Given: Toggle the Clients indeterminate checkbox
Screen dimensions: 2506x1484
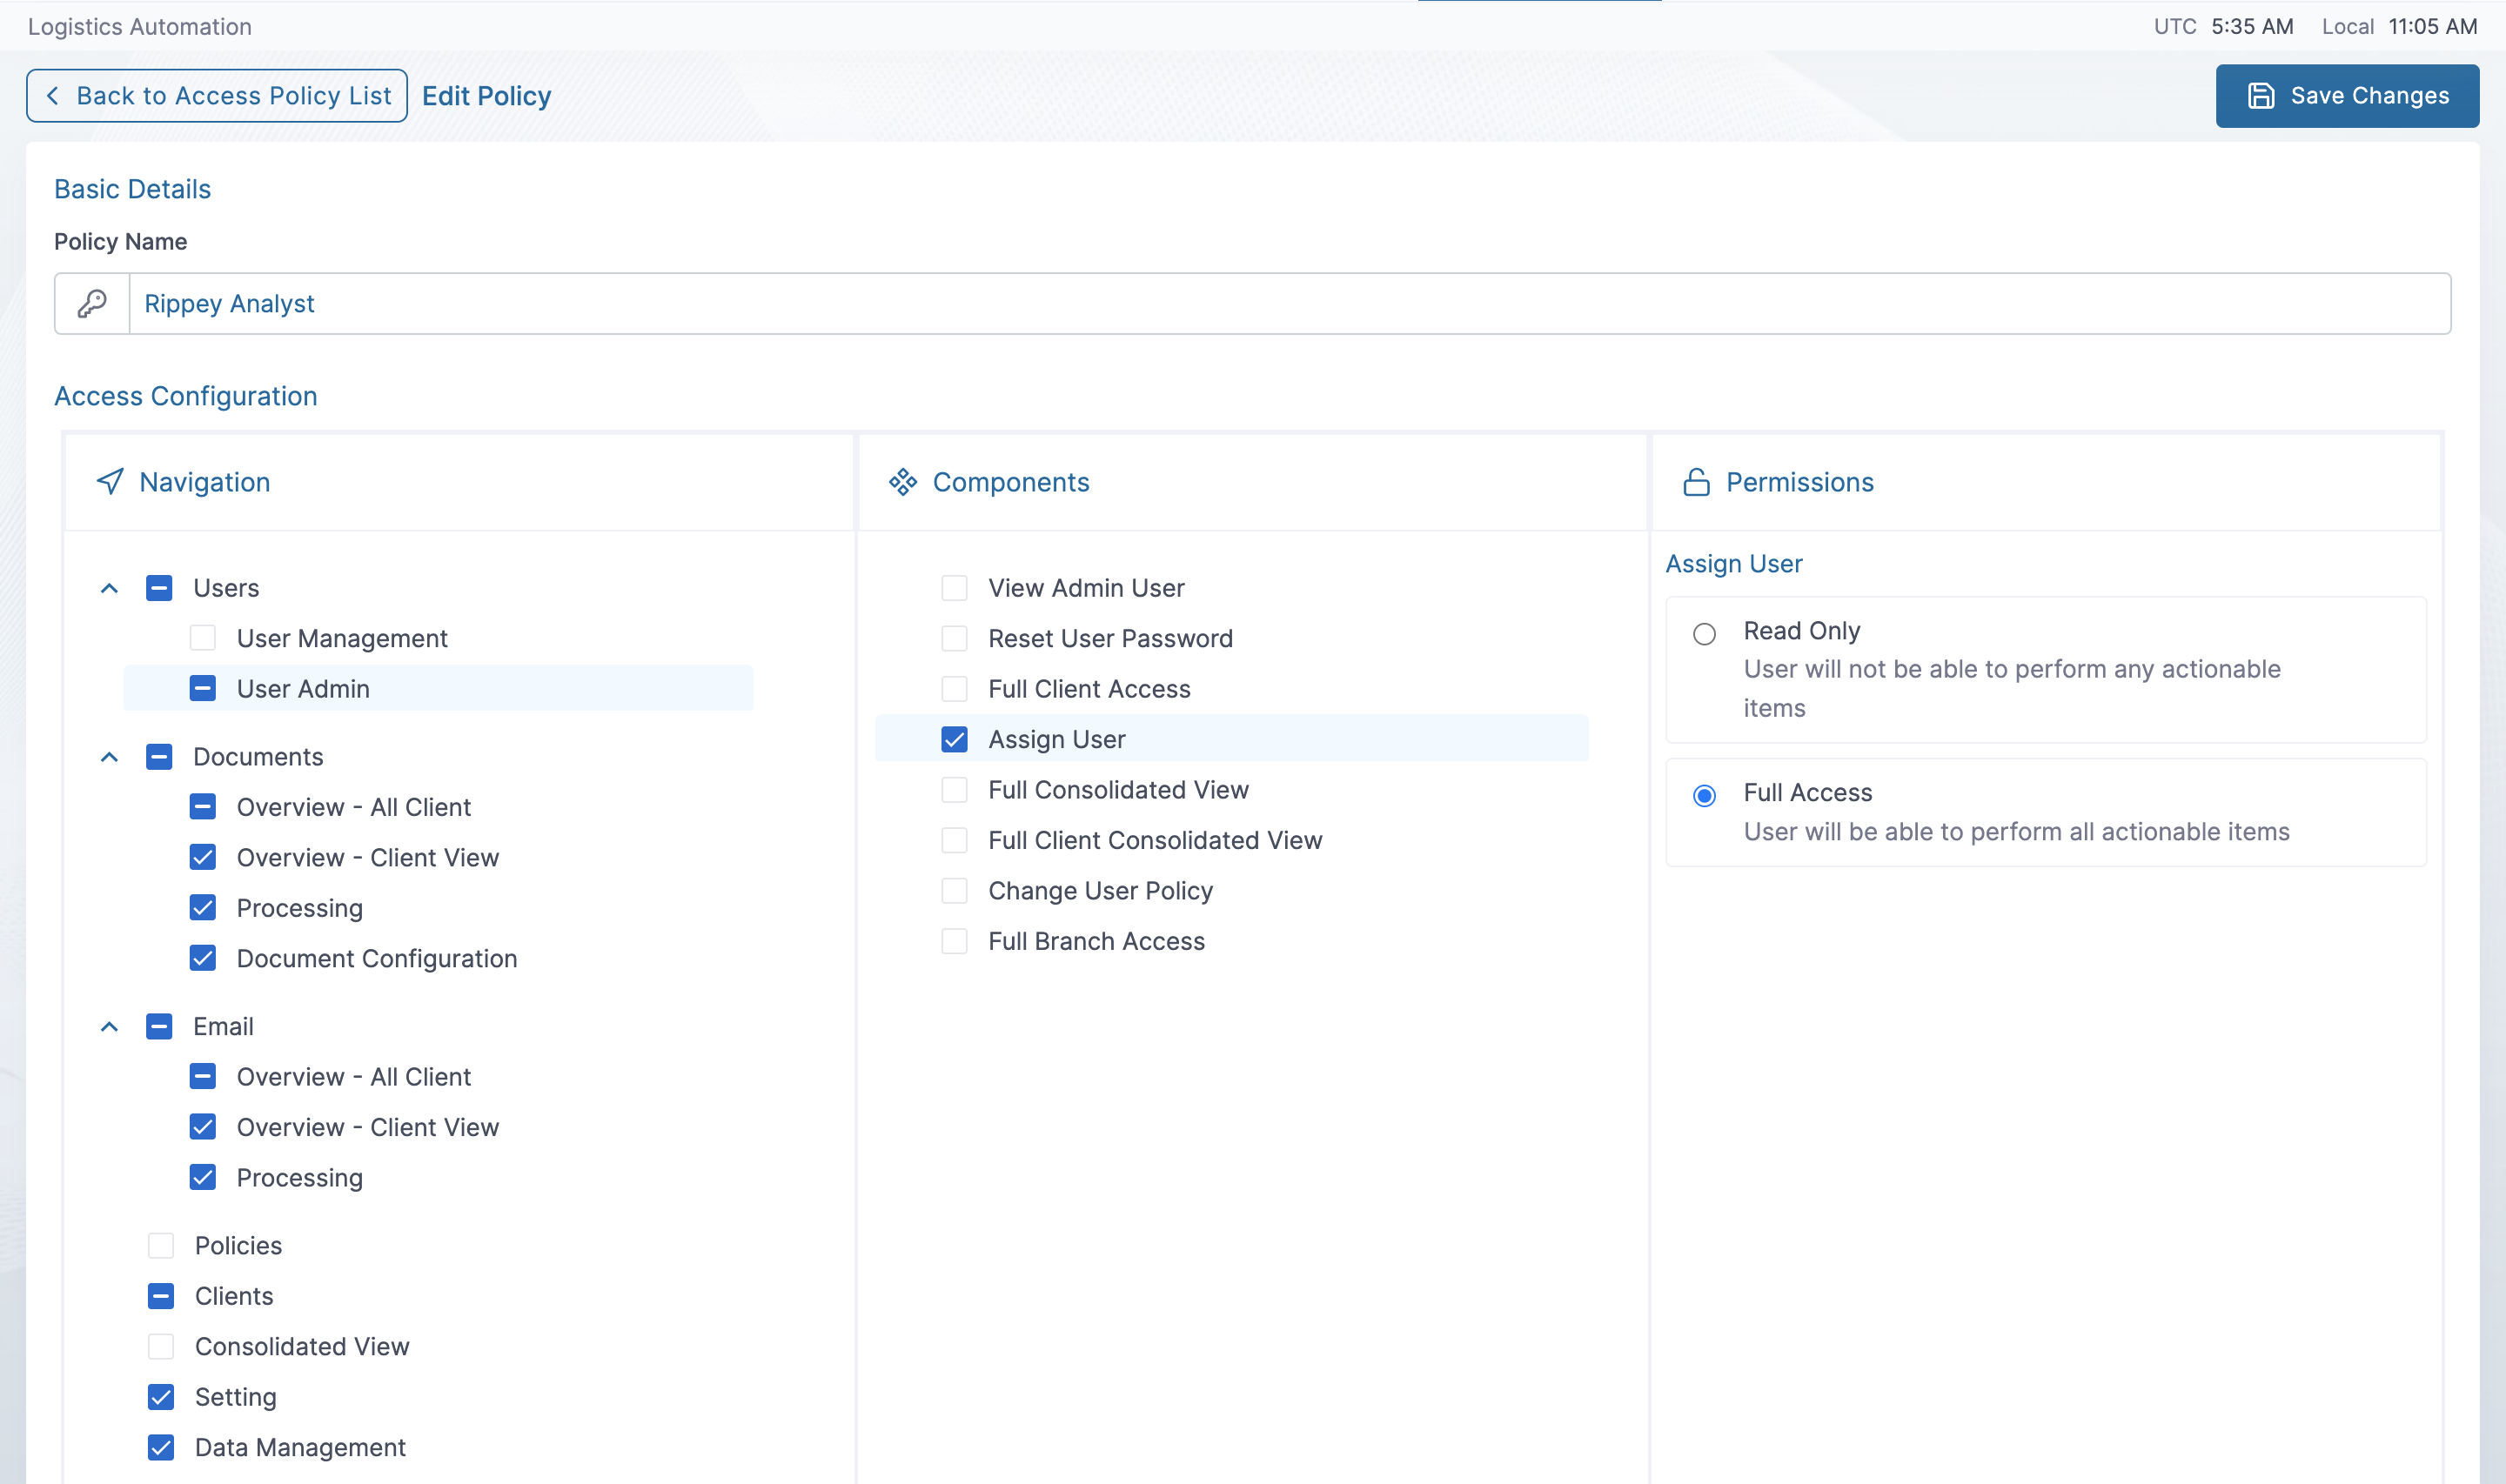Looking at the screenshot, I should [x=161, y=1296].
